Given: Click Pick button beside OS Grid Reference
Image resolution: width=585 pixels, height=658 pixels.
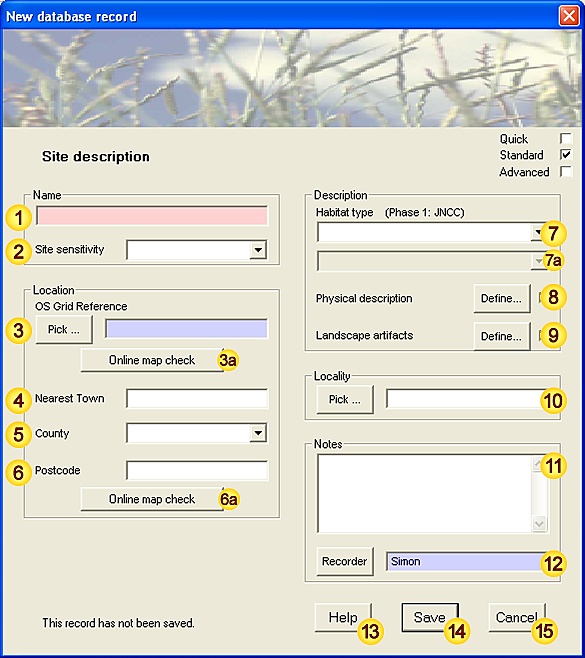Looking at the screenshot, I should click(x=64, y=329).
